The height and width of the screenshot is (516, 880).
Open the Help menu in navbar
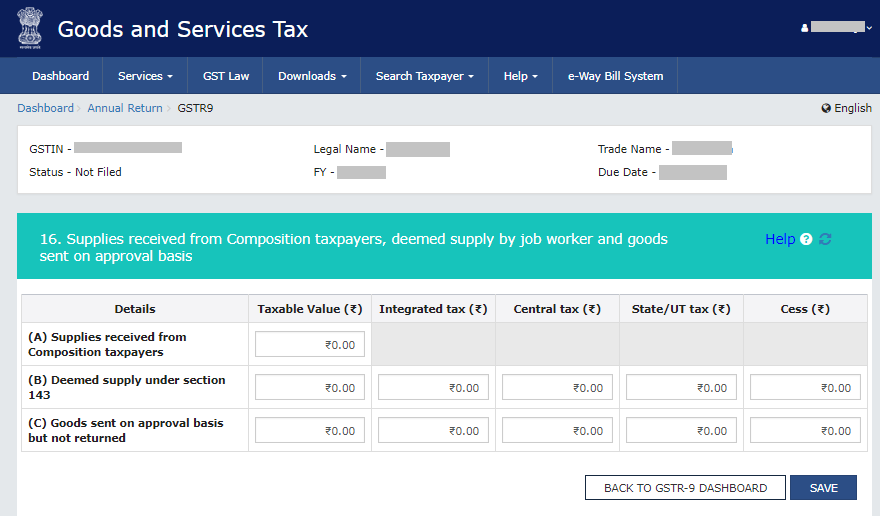click(x=520, y=76)
